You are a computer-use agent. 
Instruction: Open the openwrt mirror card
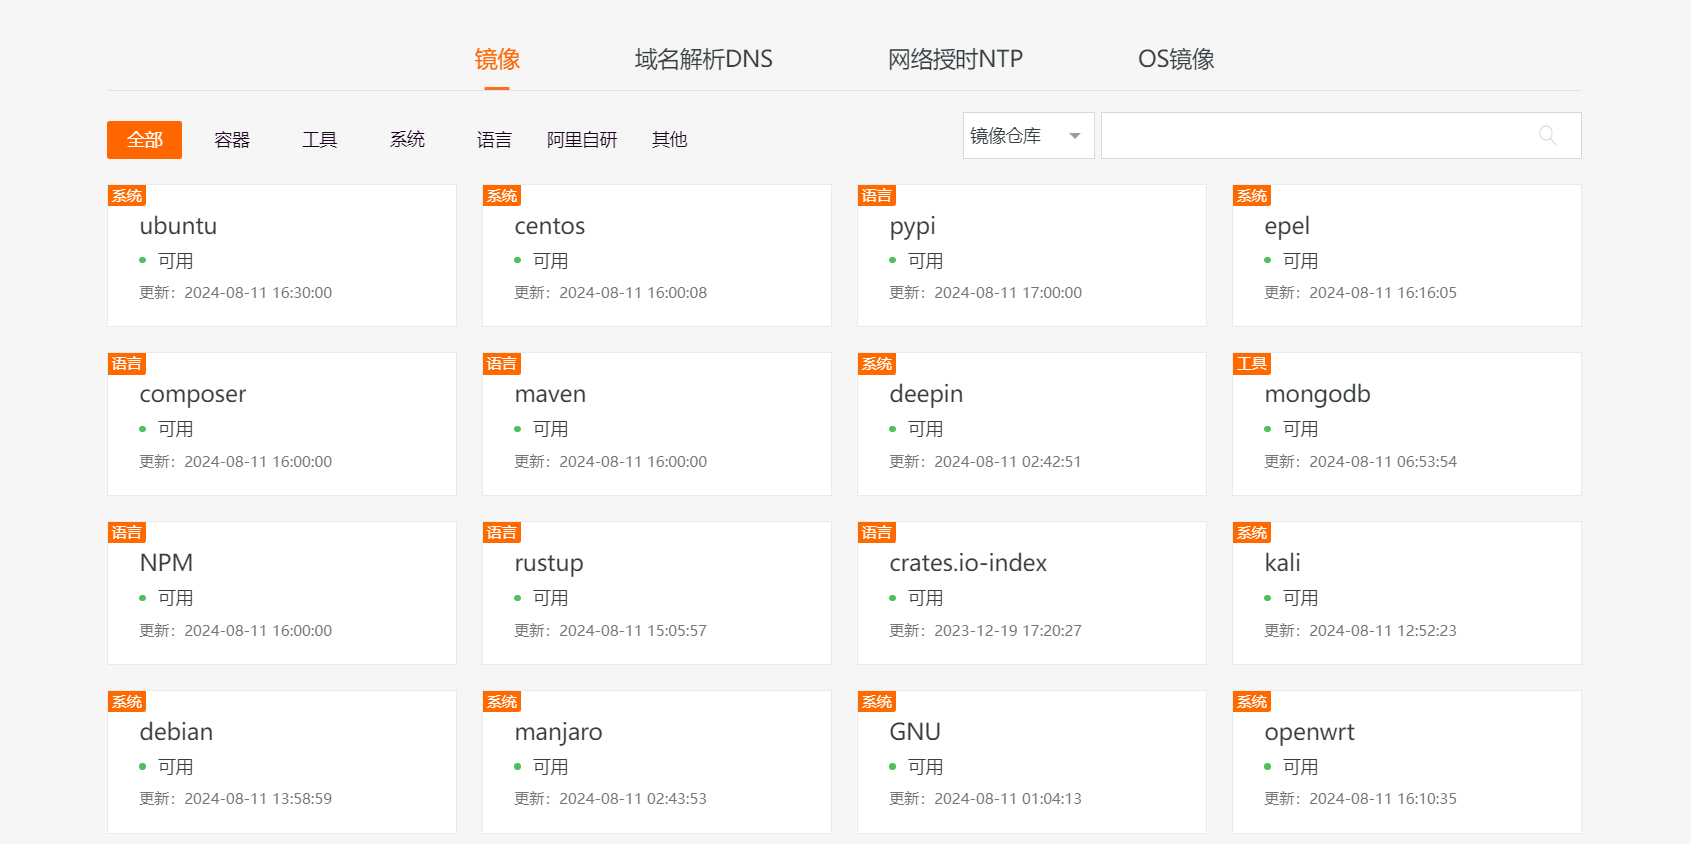[1407, 762]
